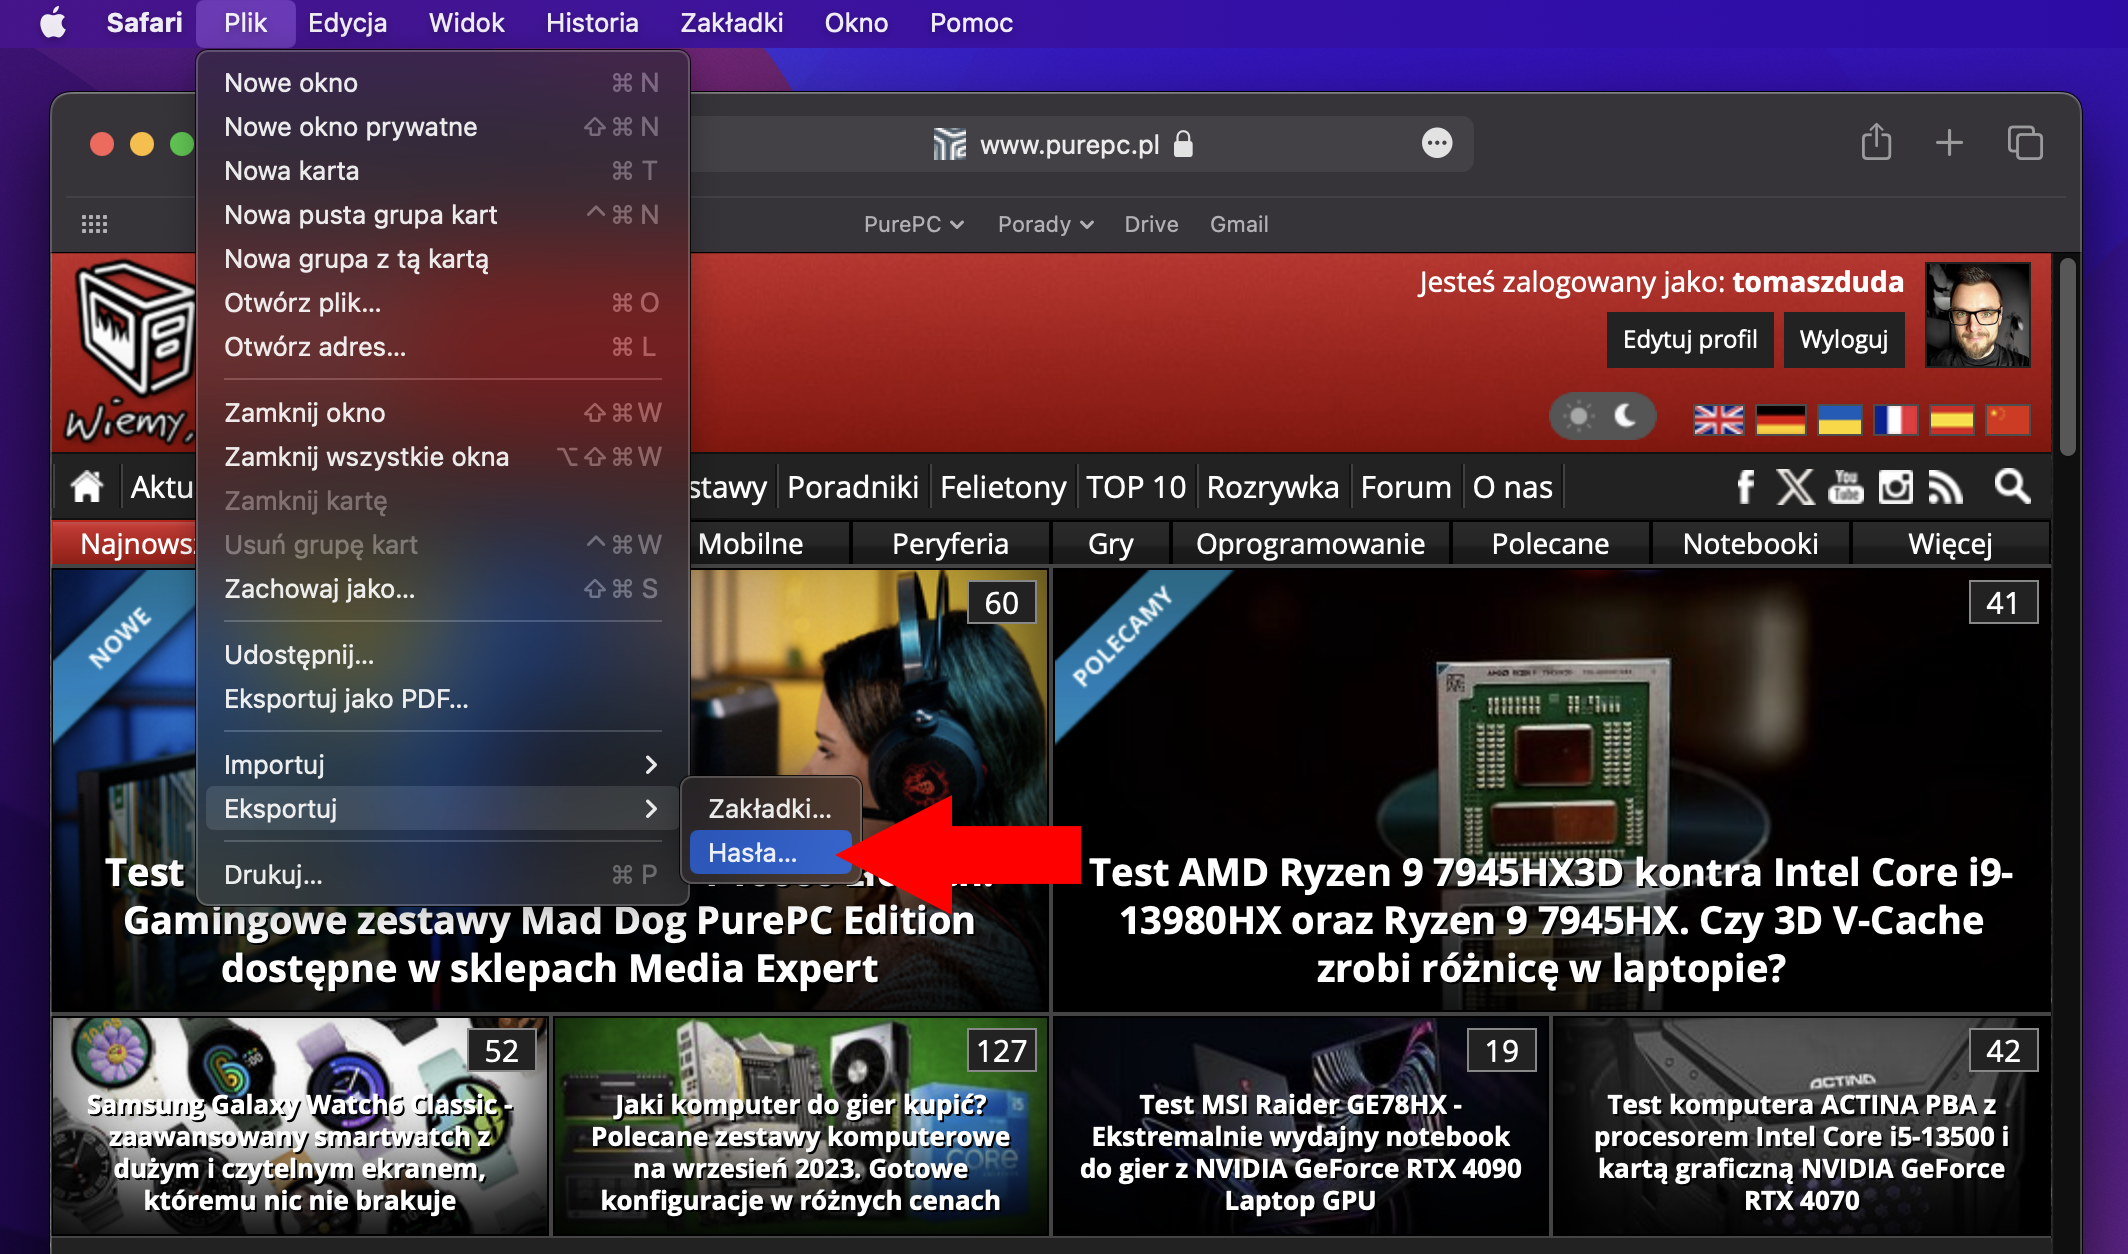Image resolution: width=2128 pixels, height=1254 pixels.
Task: Switch the page to dark mode
Action: [x=1625, y=416]
